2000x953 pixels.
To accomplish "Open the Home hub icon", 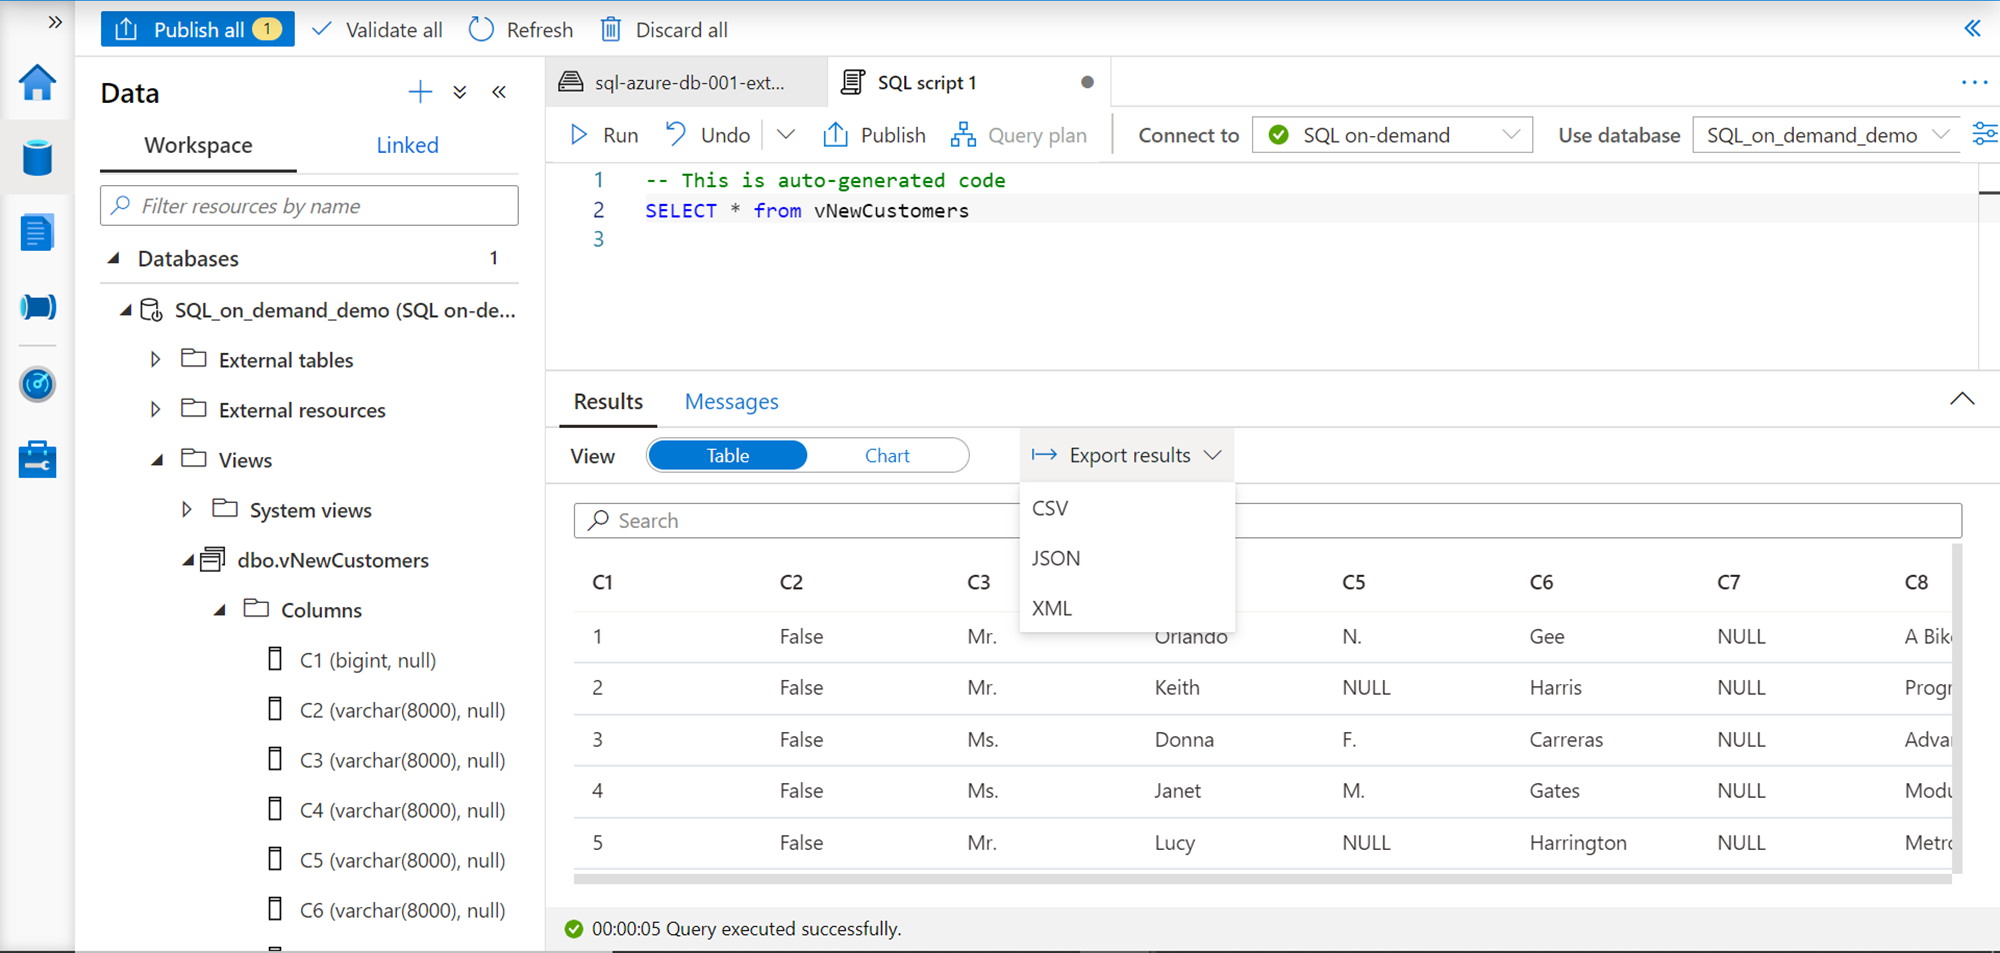I will click(37, 83).
